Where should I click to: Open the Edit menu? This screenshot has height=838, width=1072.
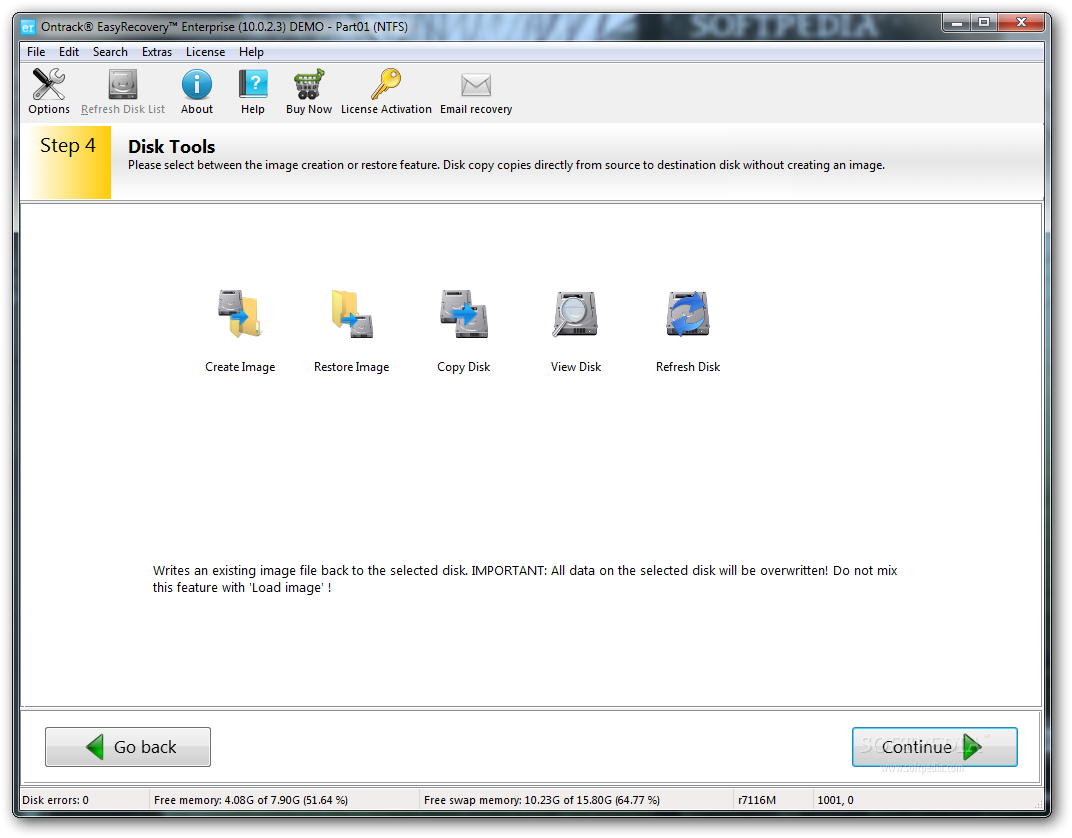68,52
